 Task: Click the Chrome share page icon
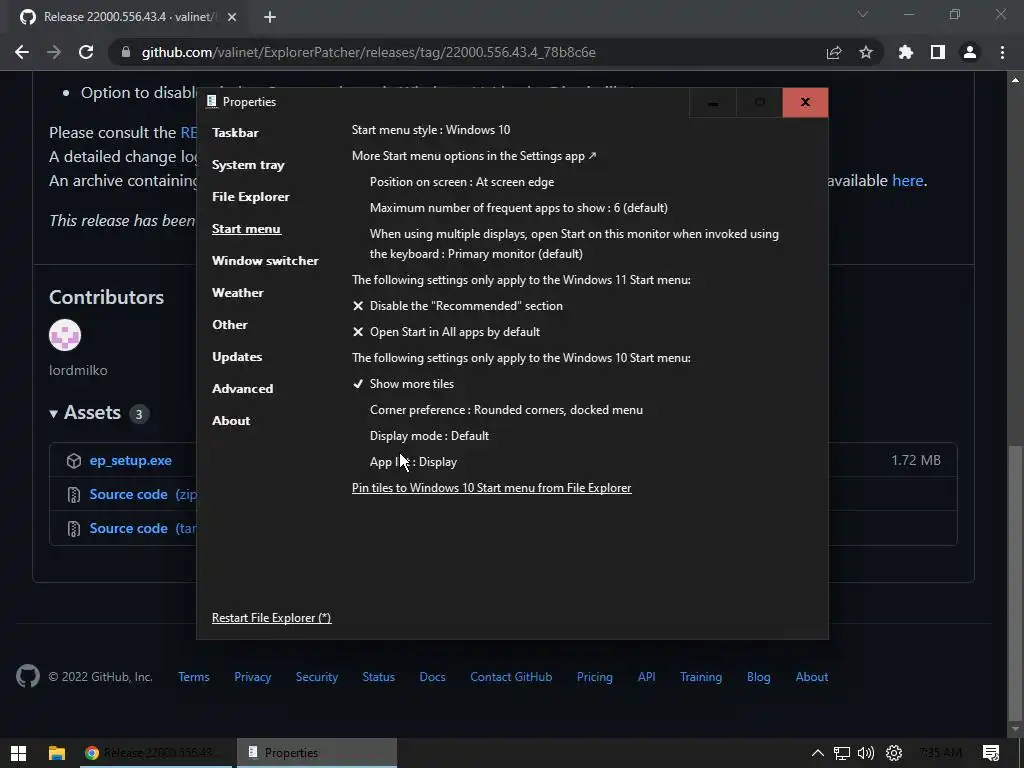[x=834, y=52]
